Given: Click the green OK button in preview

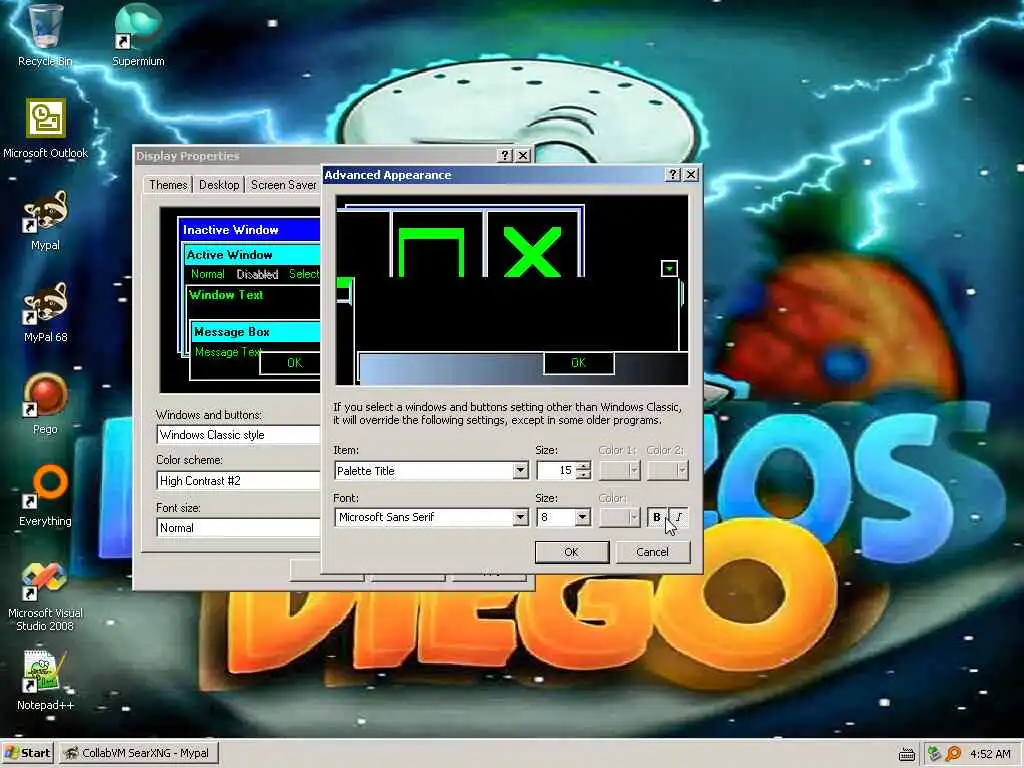Looking at the screenshot, I should click(579, 362).
